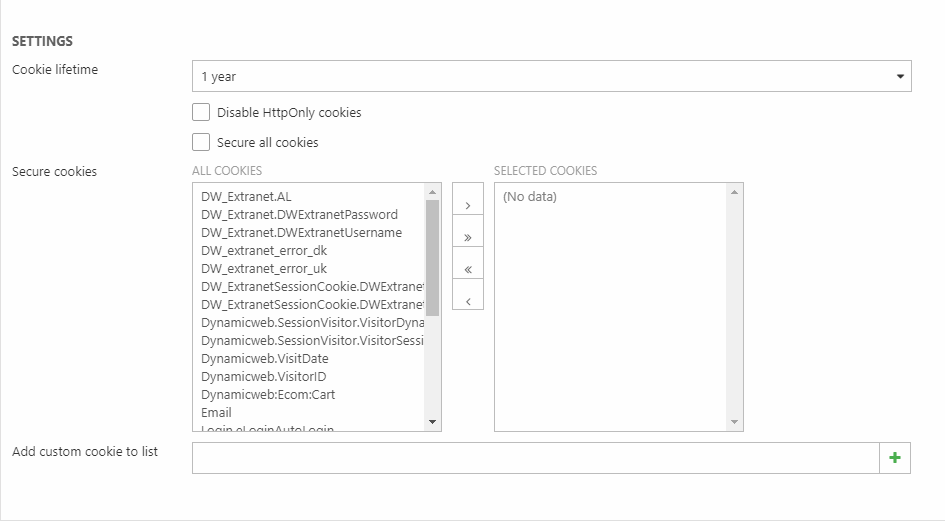This screenshot has width=945, height=521.
Task: Click scroll up arrow in Selected Cookies list
Action: point(735,192)
